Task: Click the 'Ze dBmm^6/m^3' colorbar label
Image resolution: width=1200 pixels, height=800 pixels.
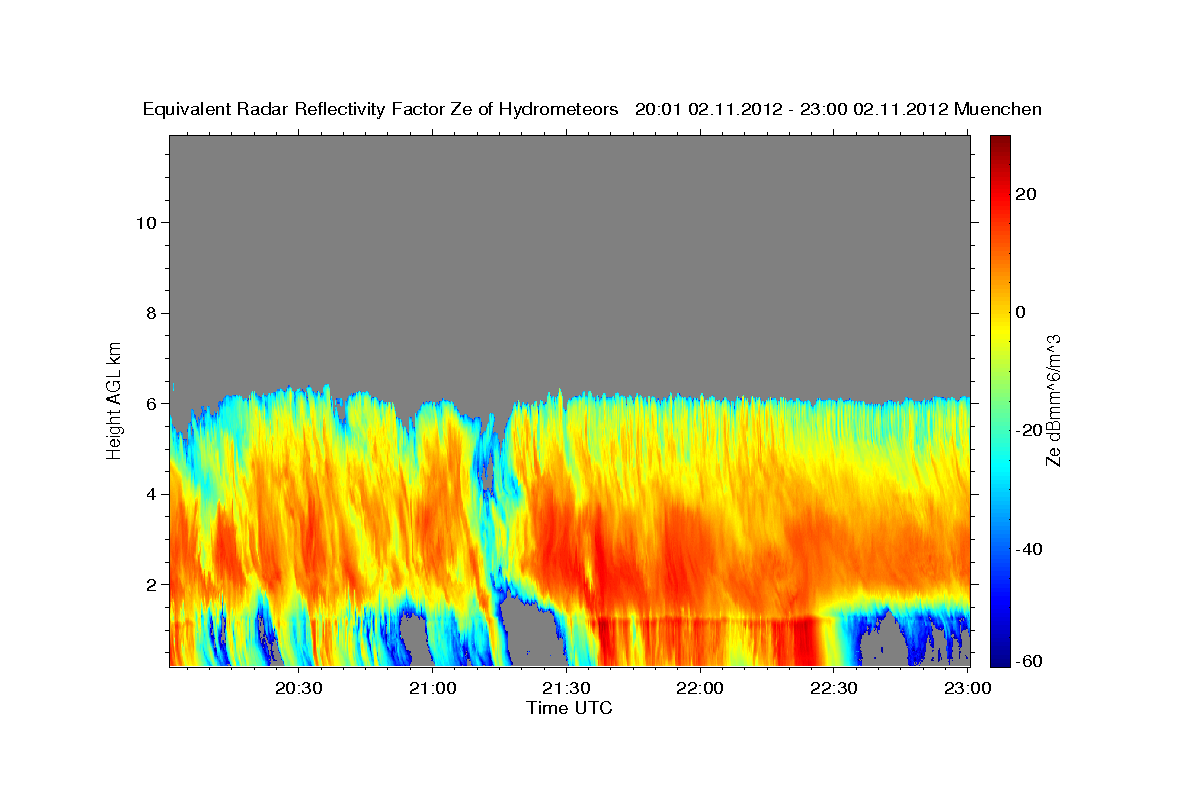Action: tap(1053, 400)
